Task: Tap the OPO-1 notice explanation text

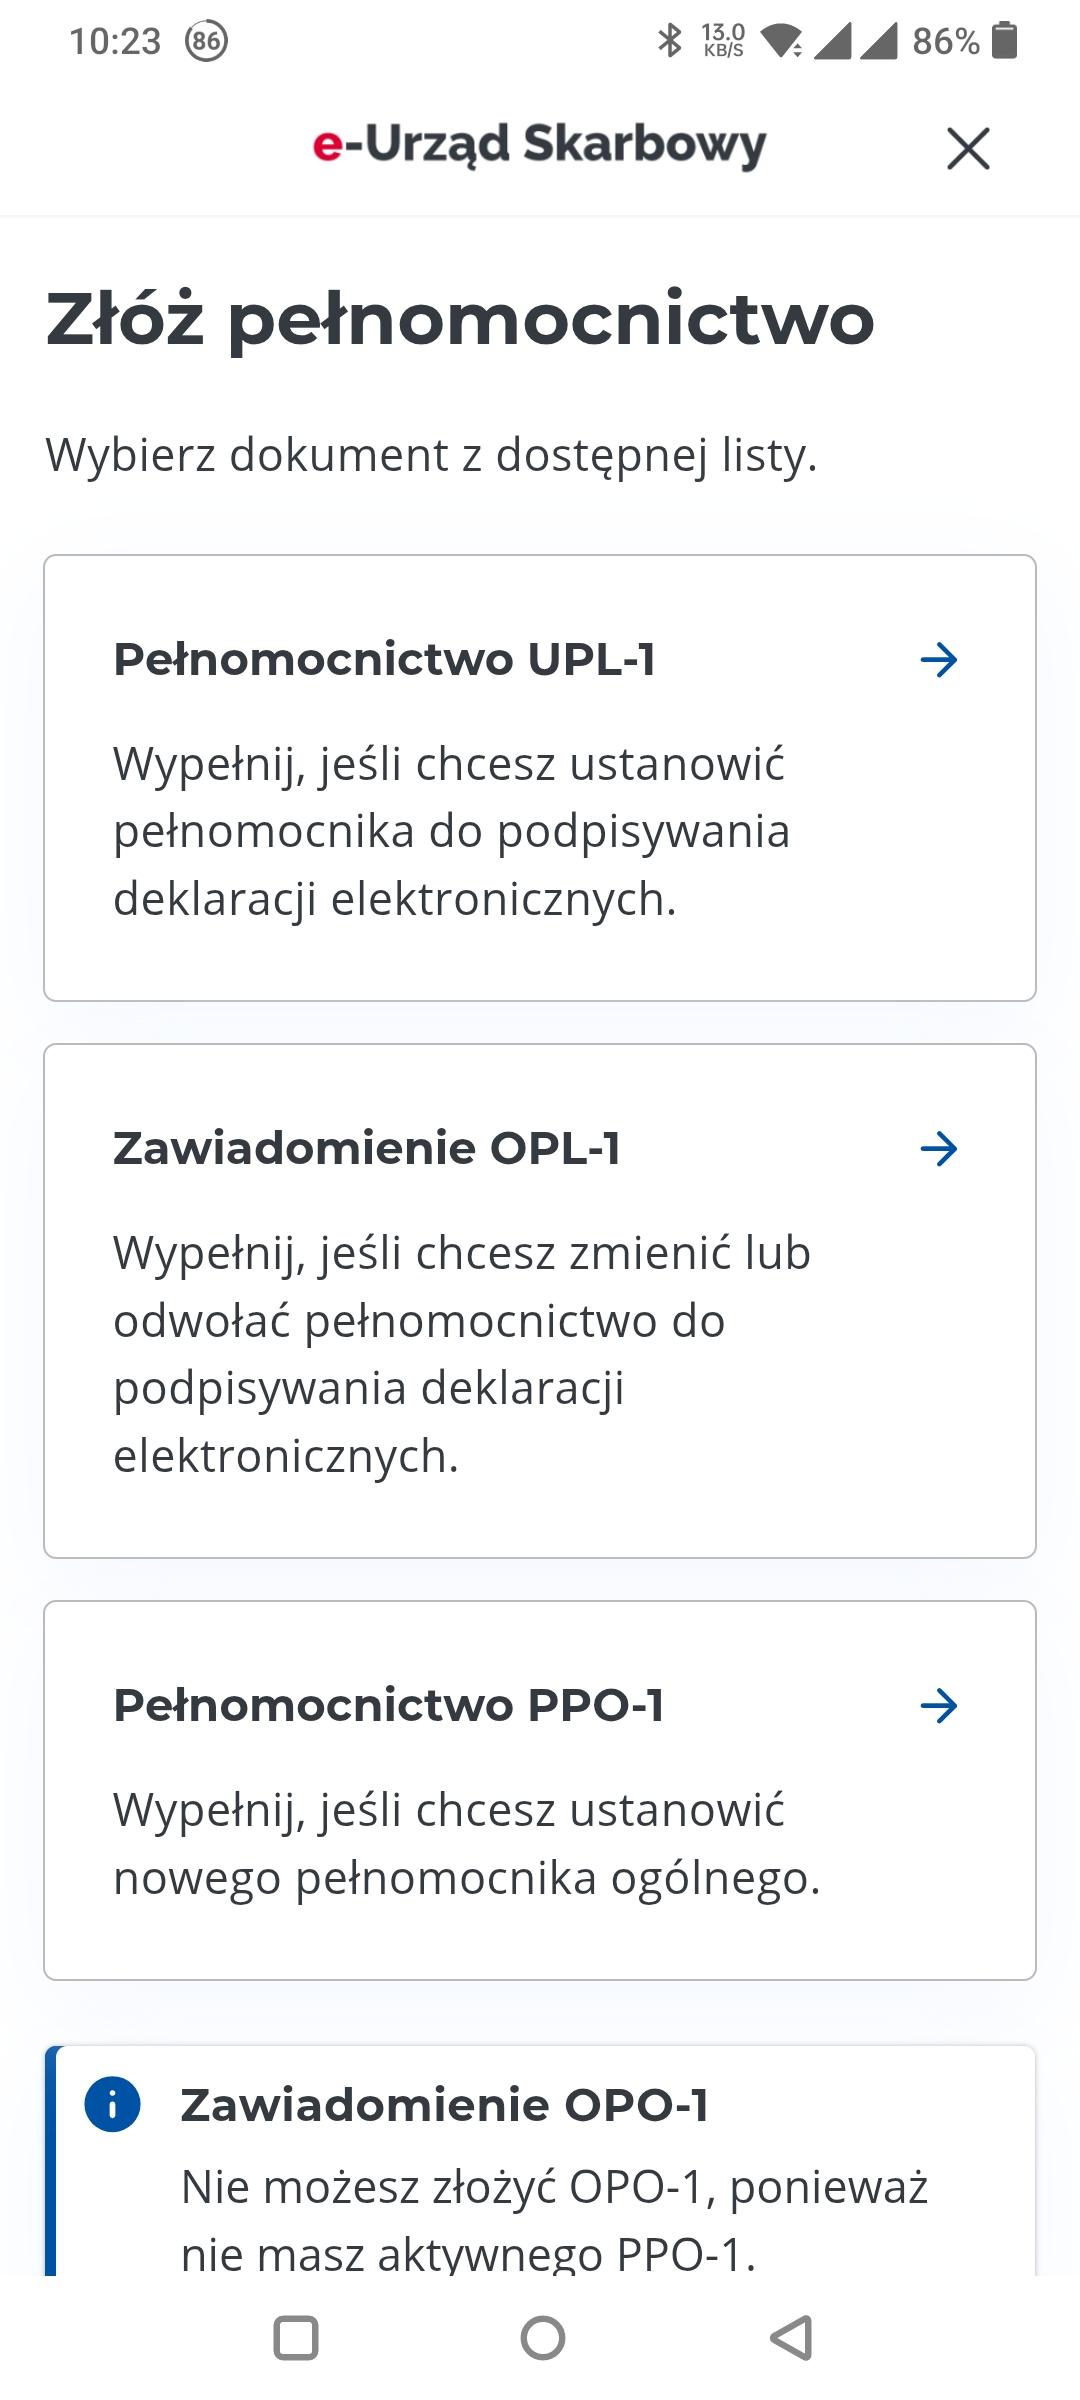Action: coord(554,2220)
